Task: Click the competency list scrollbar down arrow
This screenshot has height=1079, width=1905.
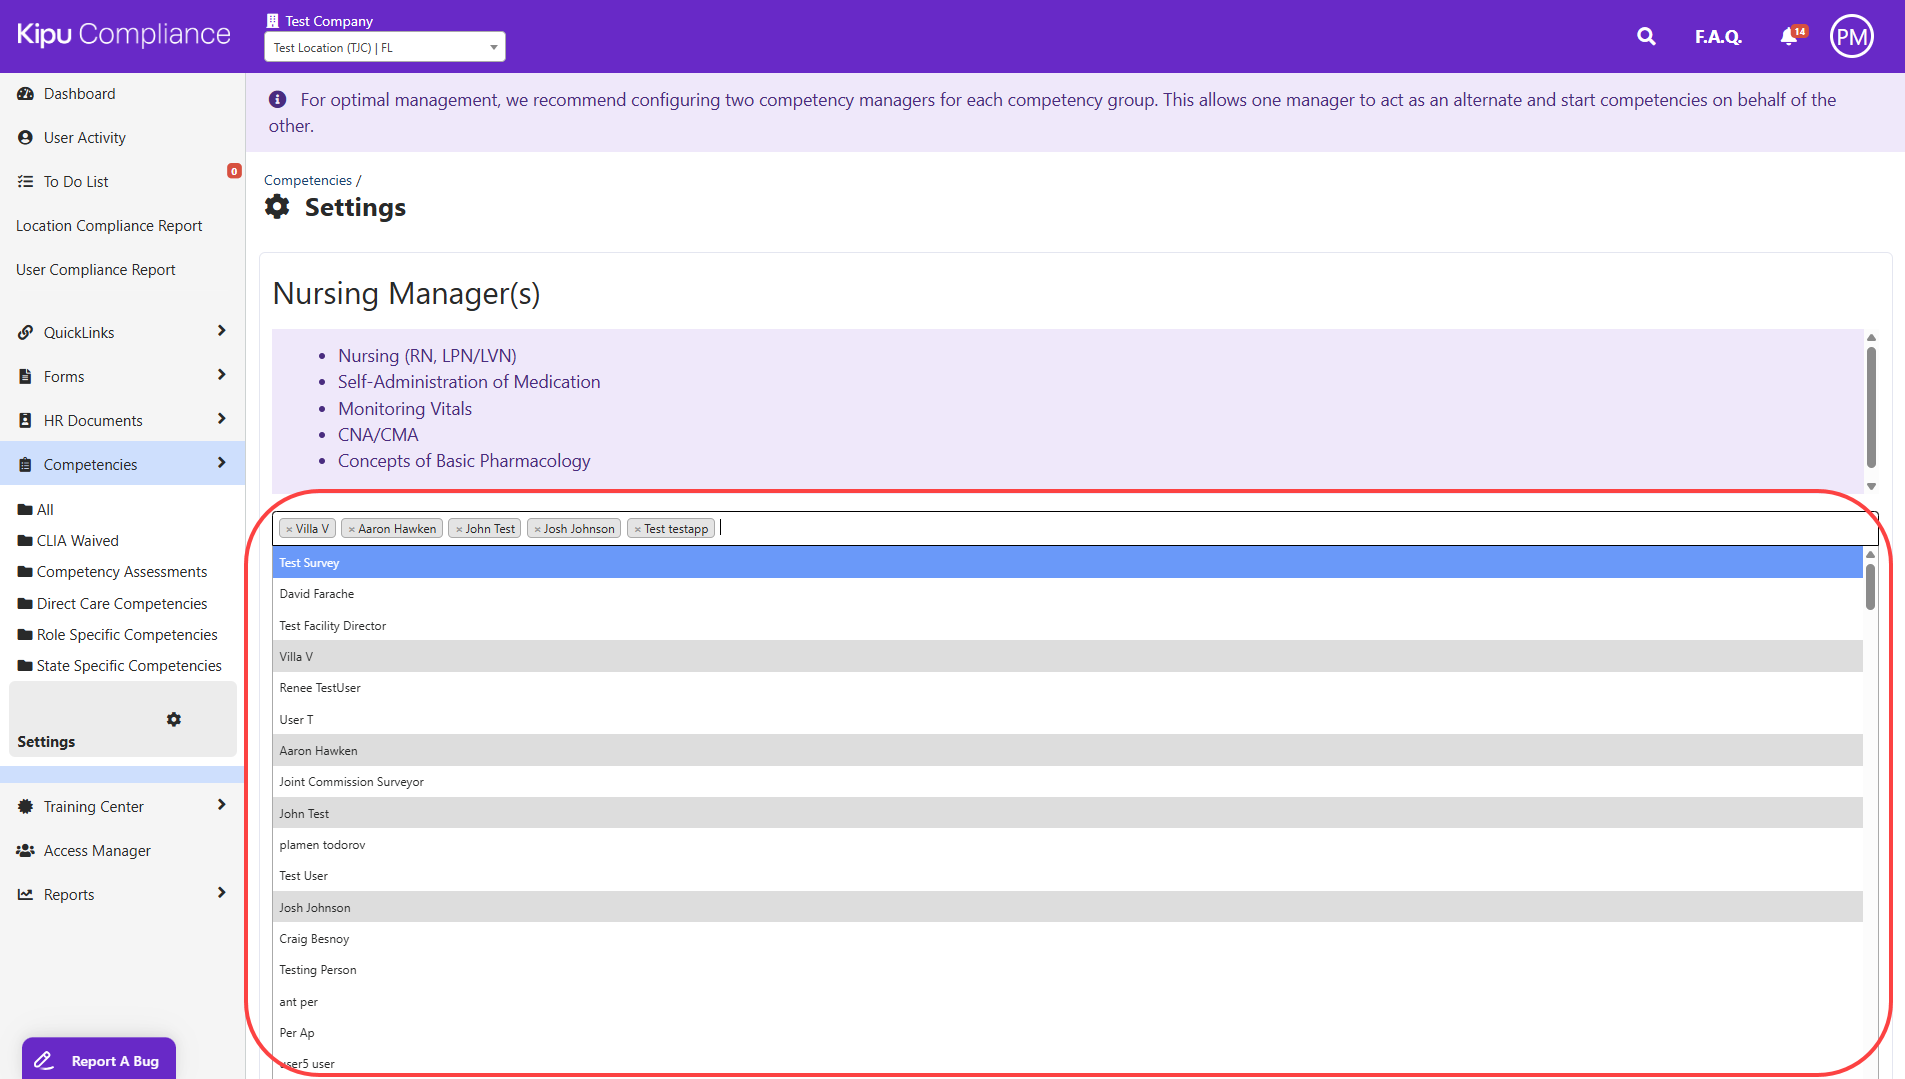Action: pyautogui.click(x=1871, y=487)
